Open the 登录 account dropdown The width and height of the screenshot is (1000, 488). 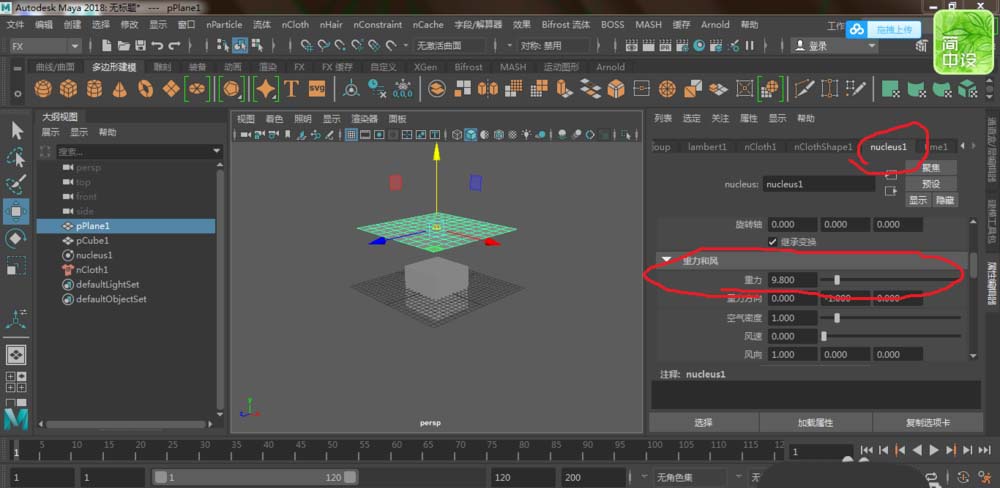click(834, 46)
